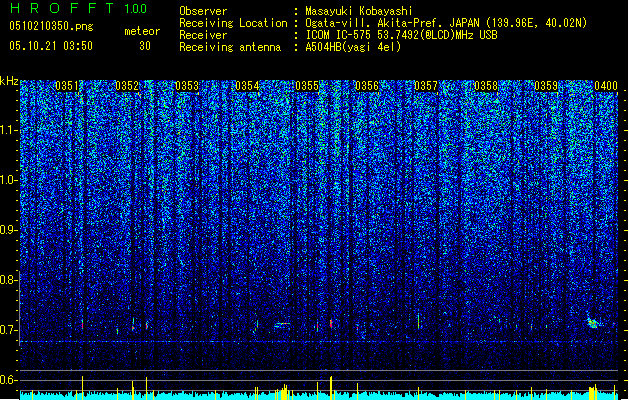Click the 0.7 frequency axis label
This screenshot has height=400, width=629.
(x=8, y=330)
